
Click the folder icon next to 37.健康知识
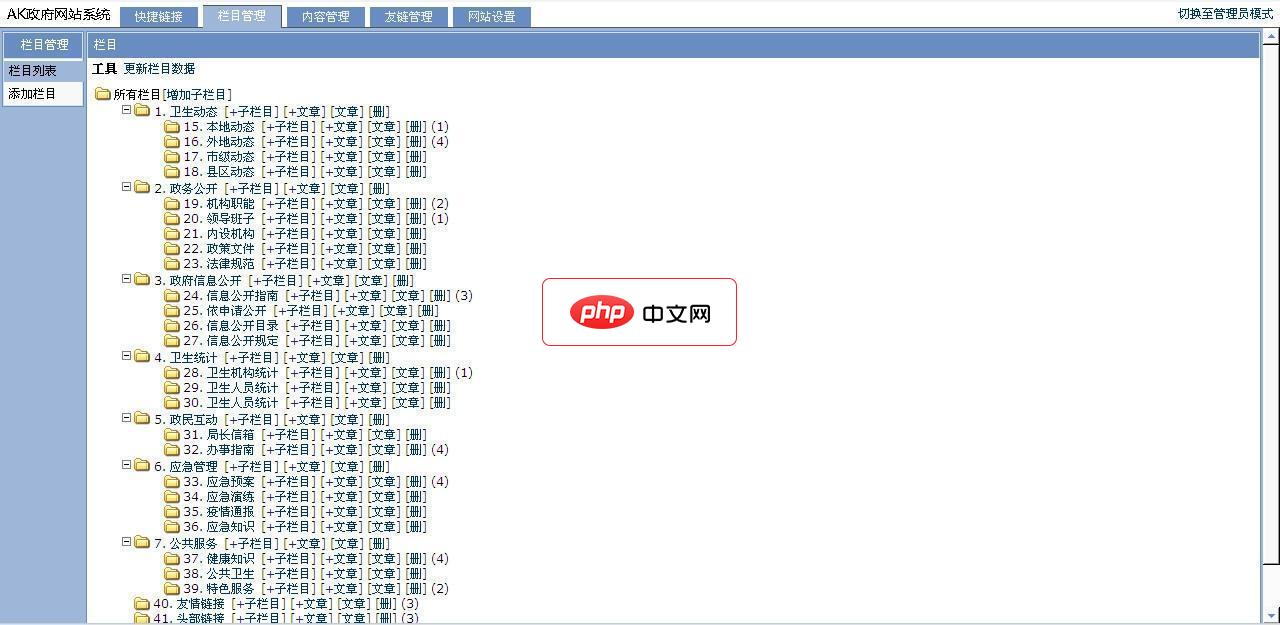(172, 558)
